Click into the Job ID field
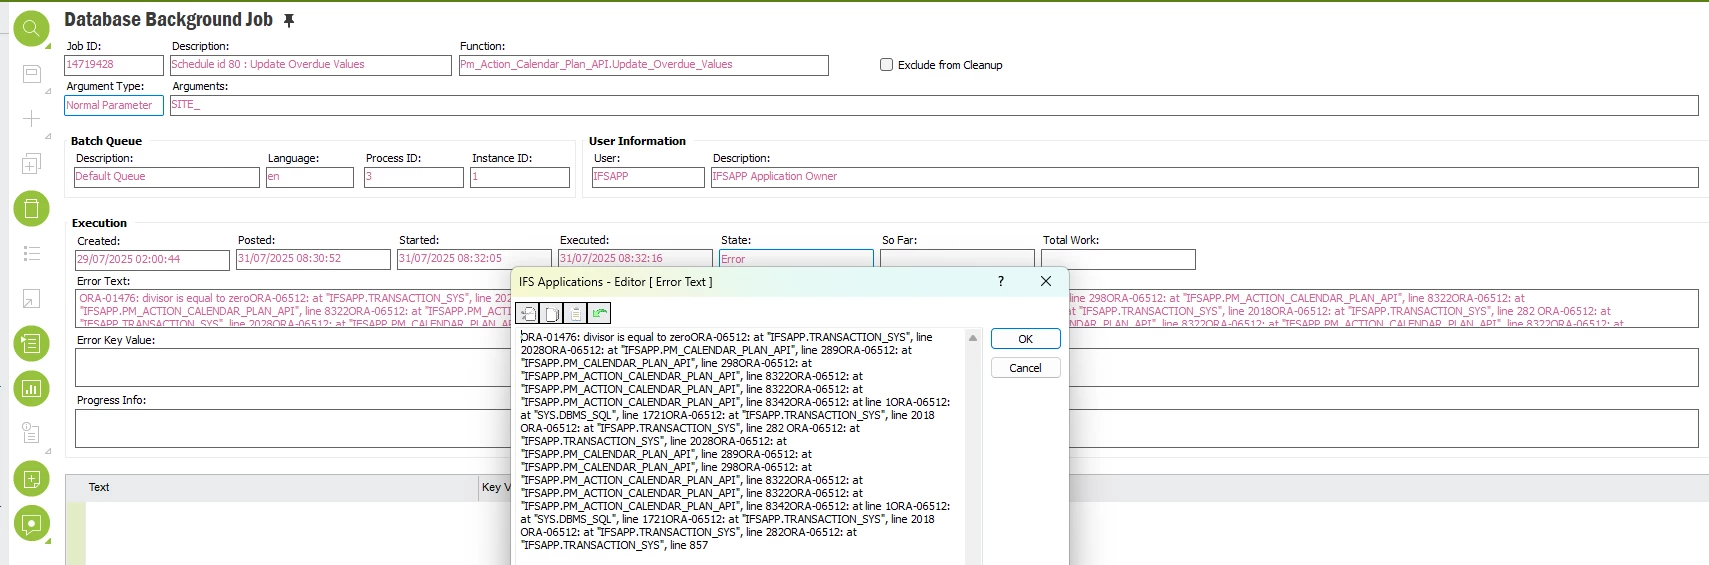1709x565 pixels. click(113, 65)
